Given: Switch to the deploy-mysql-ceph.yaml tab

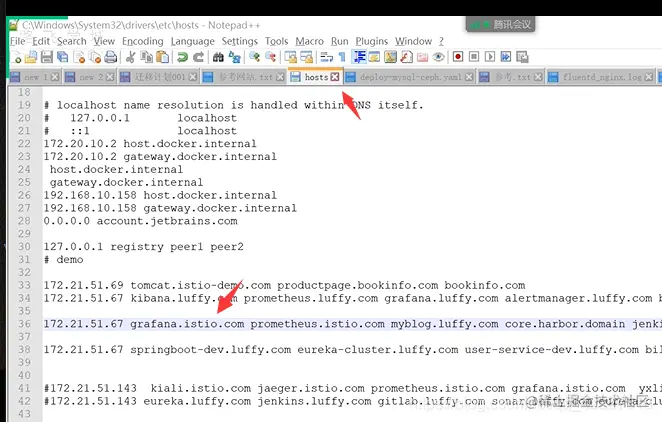Looking at the screenshot, I should tap(410, 77).
